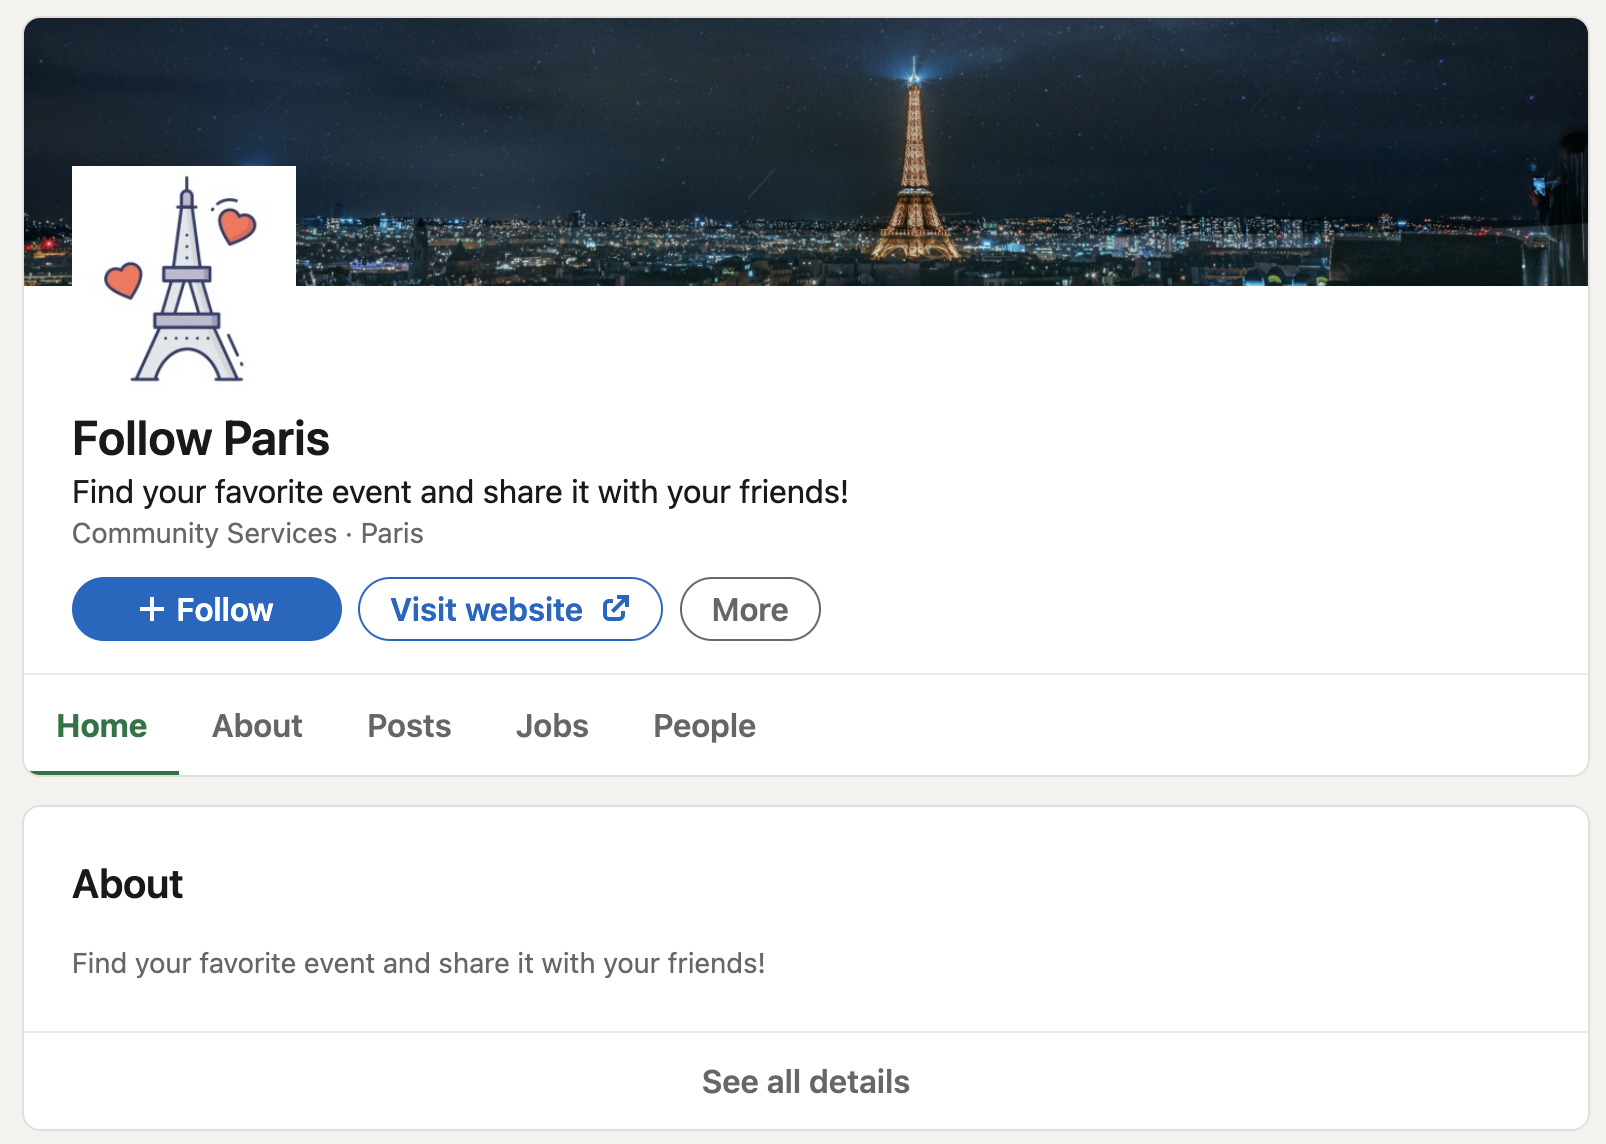Click the night sky cover banner image

tap(806, 152)
